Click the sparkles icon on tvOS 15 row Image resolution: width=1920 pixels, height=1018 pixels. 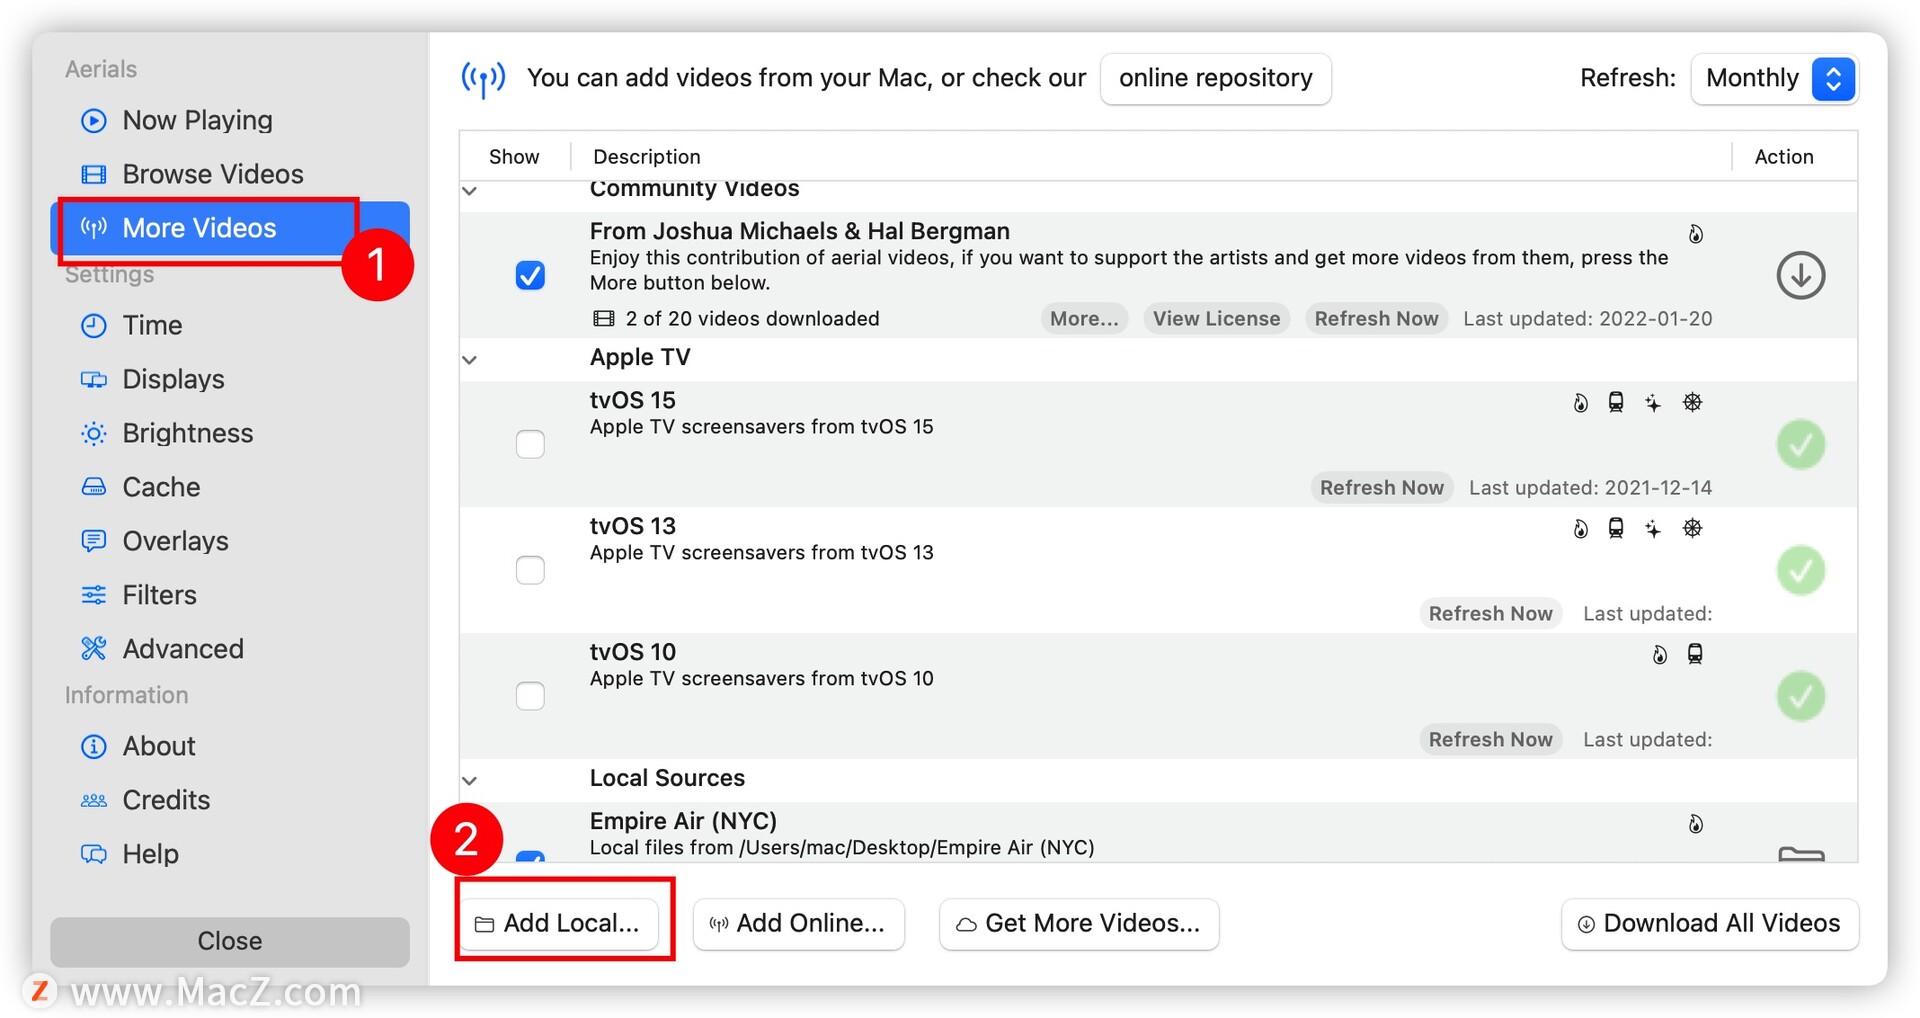tap(1653, 403)
